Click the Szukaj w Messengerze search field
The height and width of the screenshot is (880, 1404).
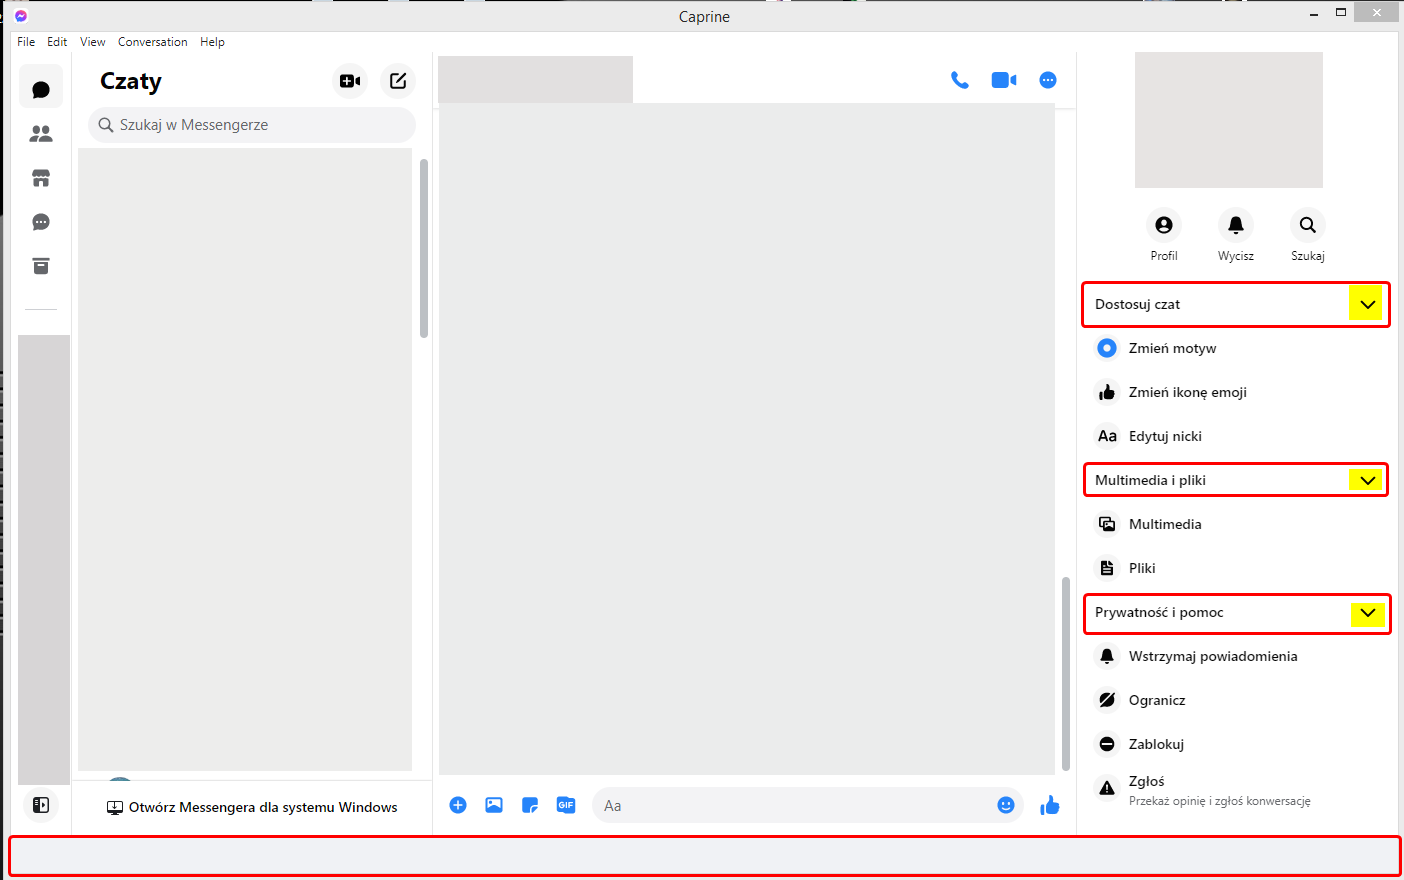point(250,124)
